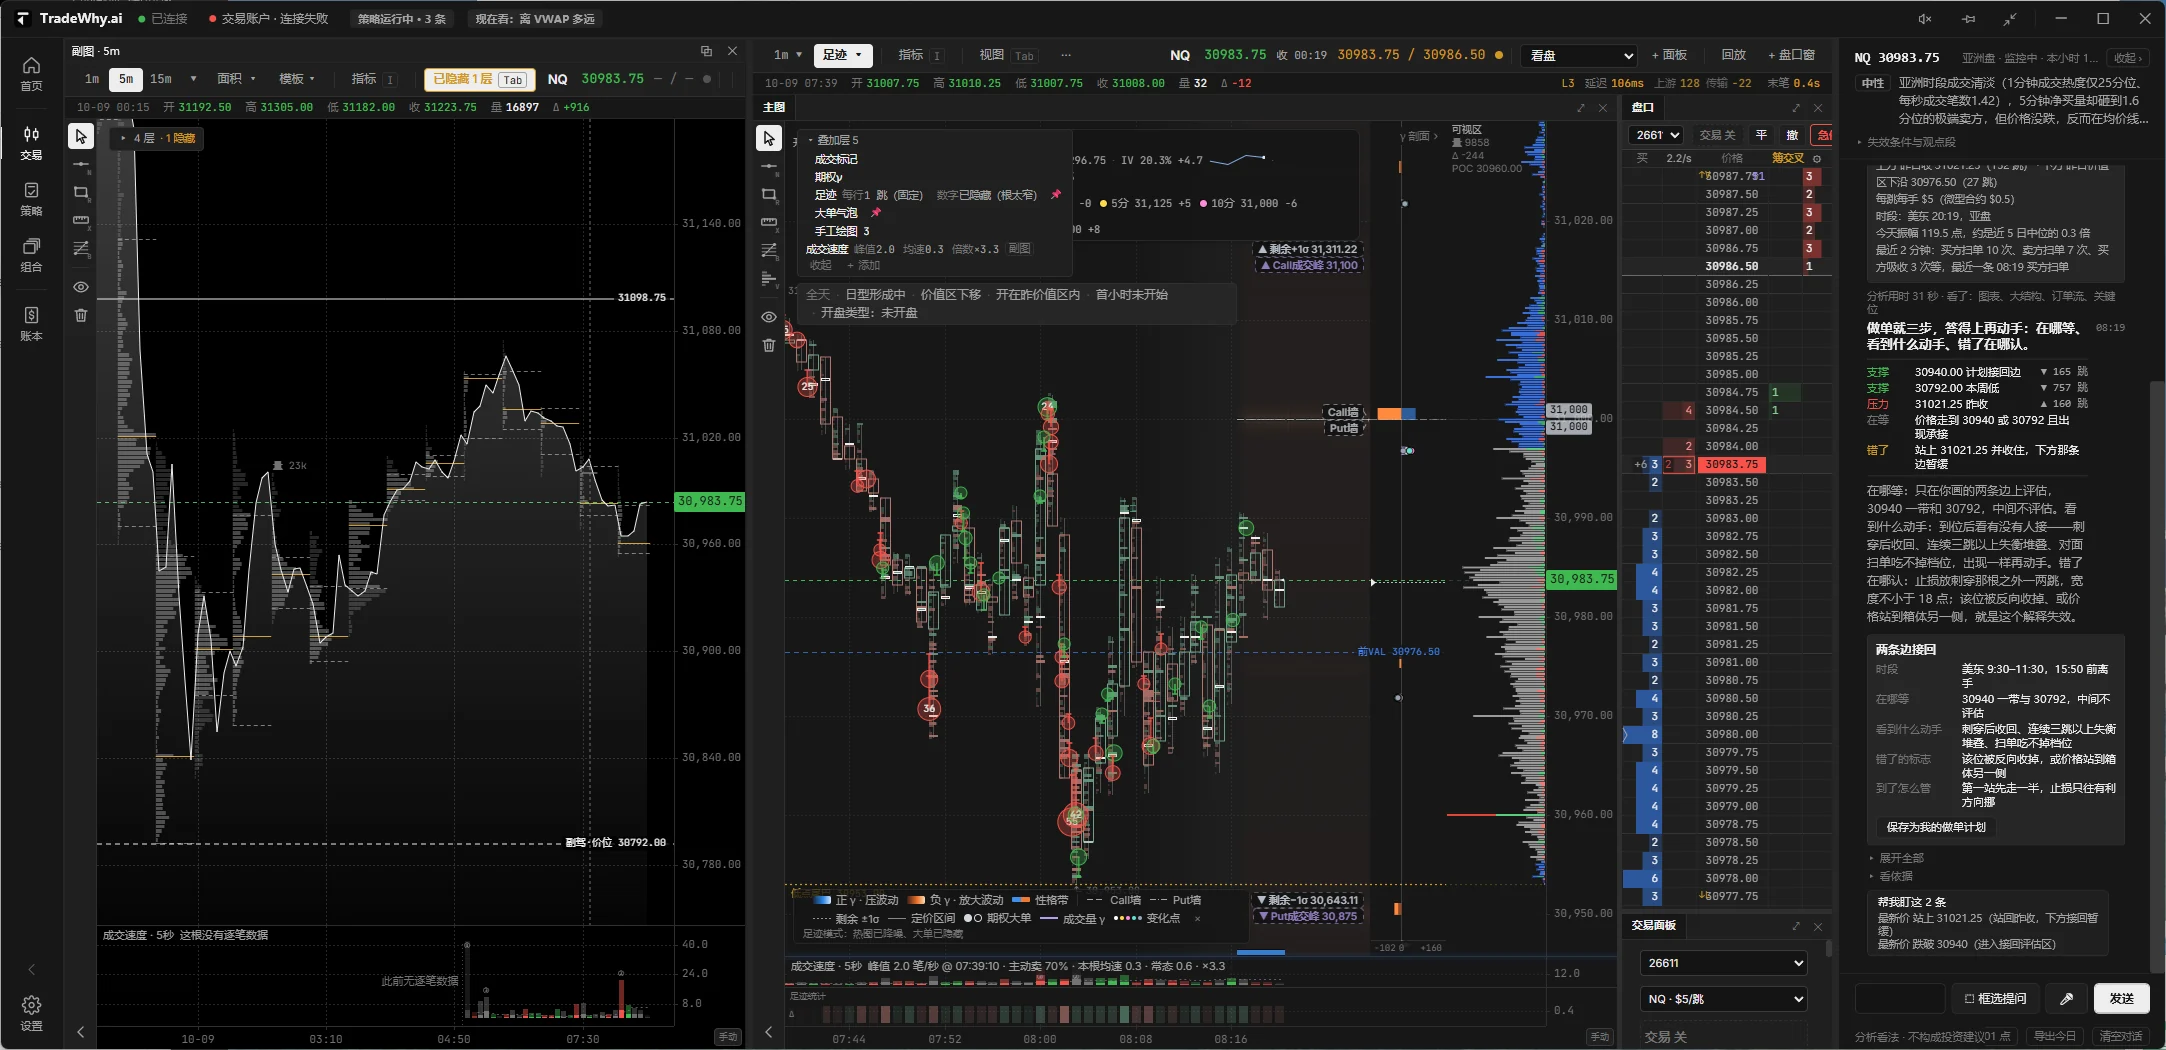Image resolution: width=2166 pixels, height=1050 pixels.
Task: Open the 模板 template dropdown
Action: 297,79
